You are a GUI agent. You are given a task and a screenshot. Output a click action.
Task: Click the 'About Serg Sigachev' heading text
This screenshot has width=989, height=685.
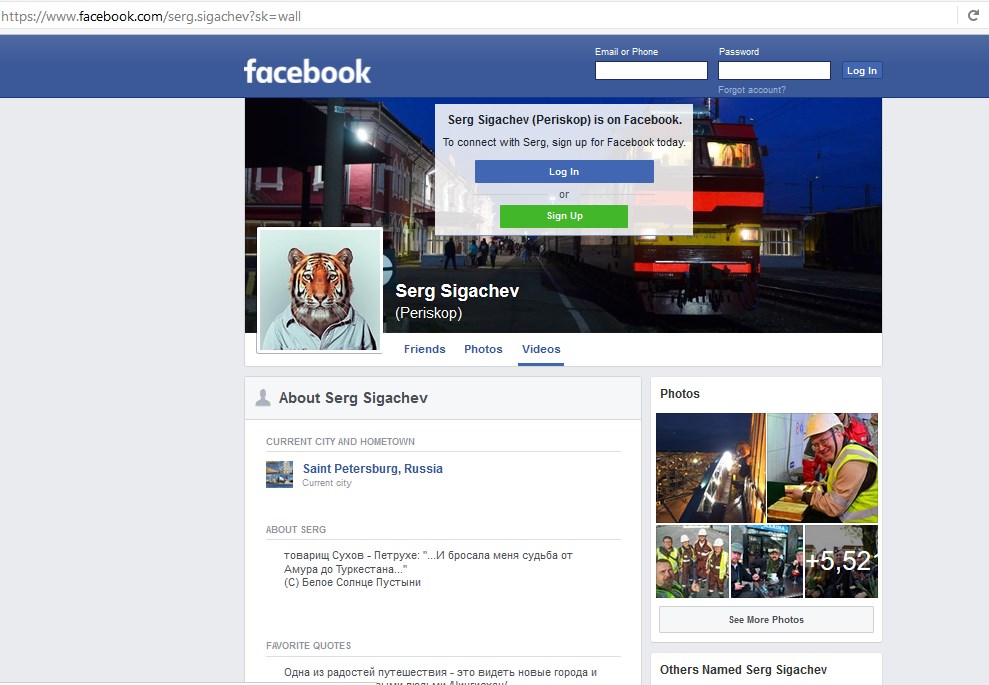click(353, 398)
